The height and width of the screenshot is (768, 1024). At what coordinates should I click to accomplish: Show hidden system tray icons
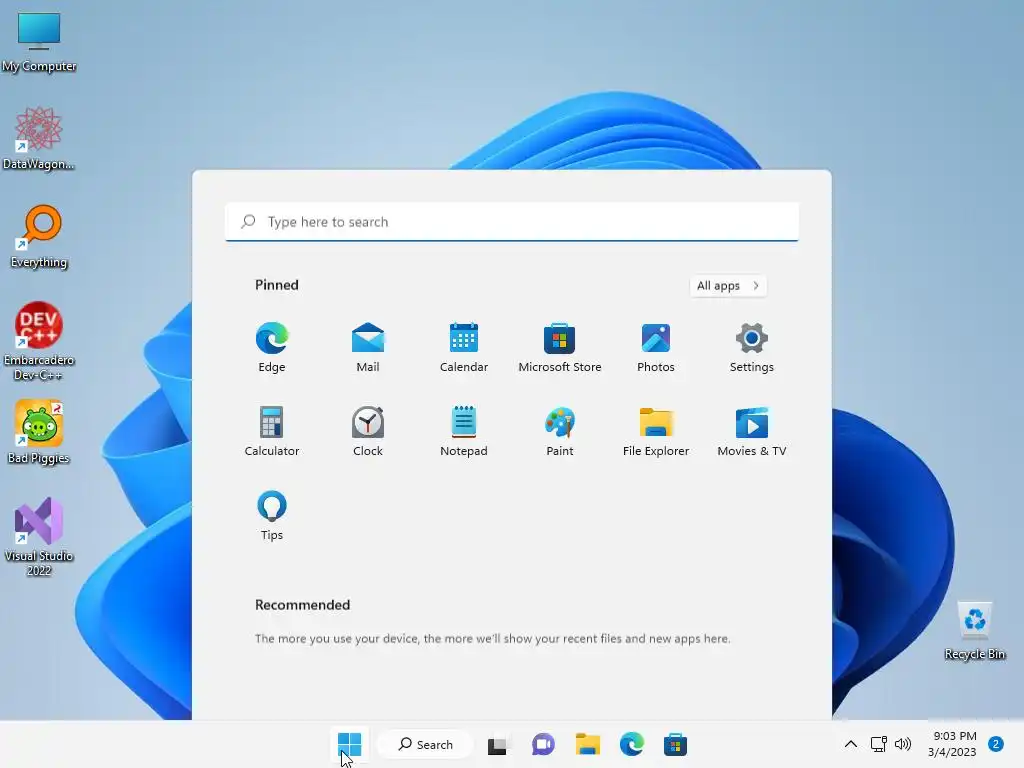click(850, 744)
